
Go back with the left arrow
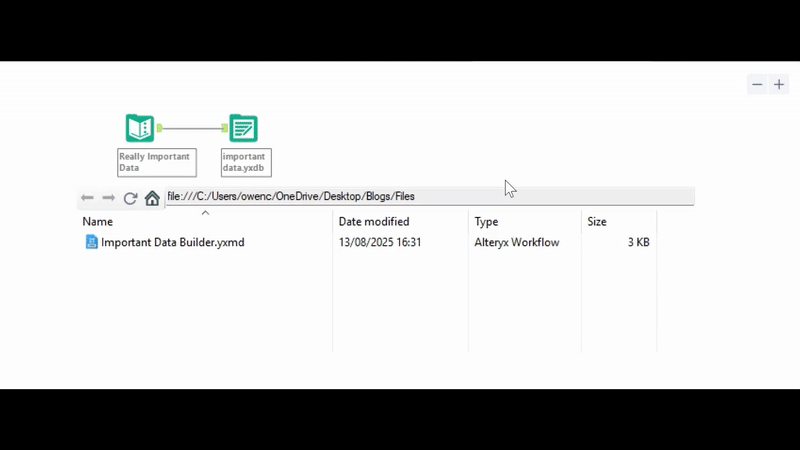[x=87, y=197]
